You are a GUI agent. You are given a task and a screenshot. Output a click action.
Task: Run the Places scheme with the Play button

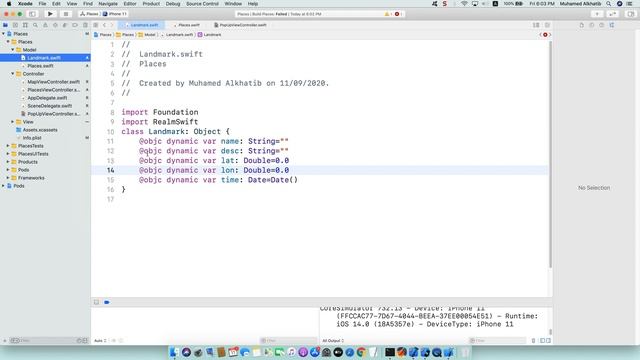(50, 14)
